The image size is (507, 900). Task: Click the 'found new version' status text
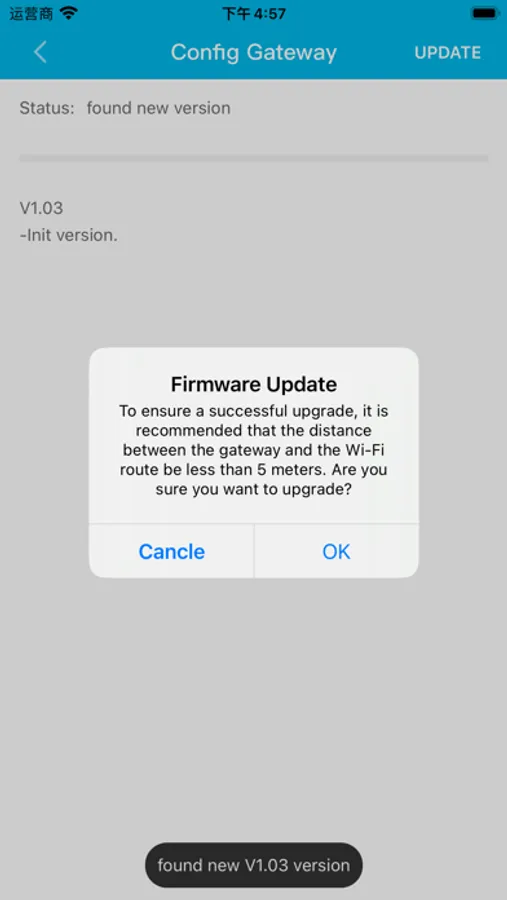(x=158, y=108)
